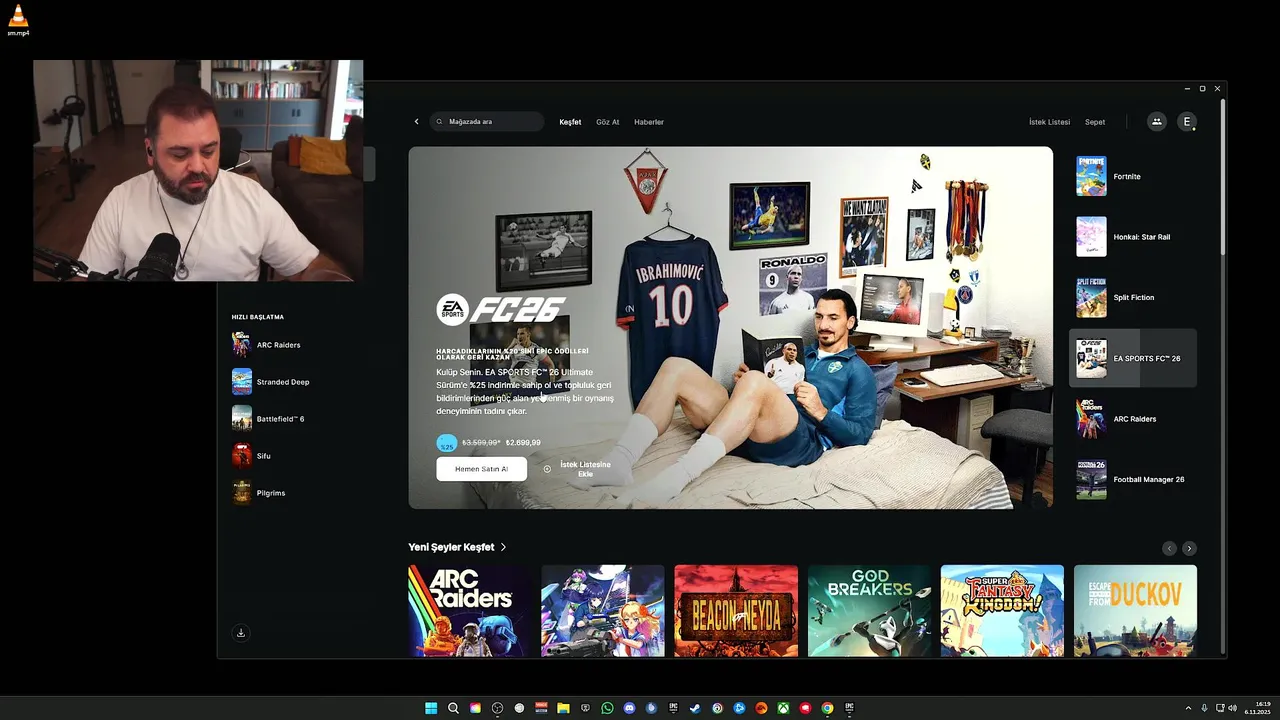The image size is (1280, 720).
Task: Click the Mağazada ara search field
Action: coord(487,122)
